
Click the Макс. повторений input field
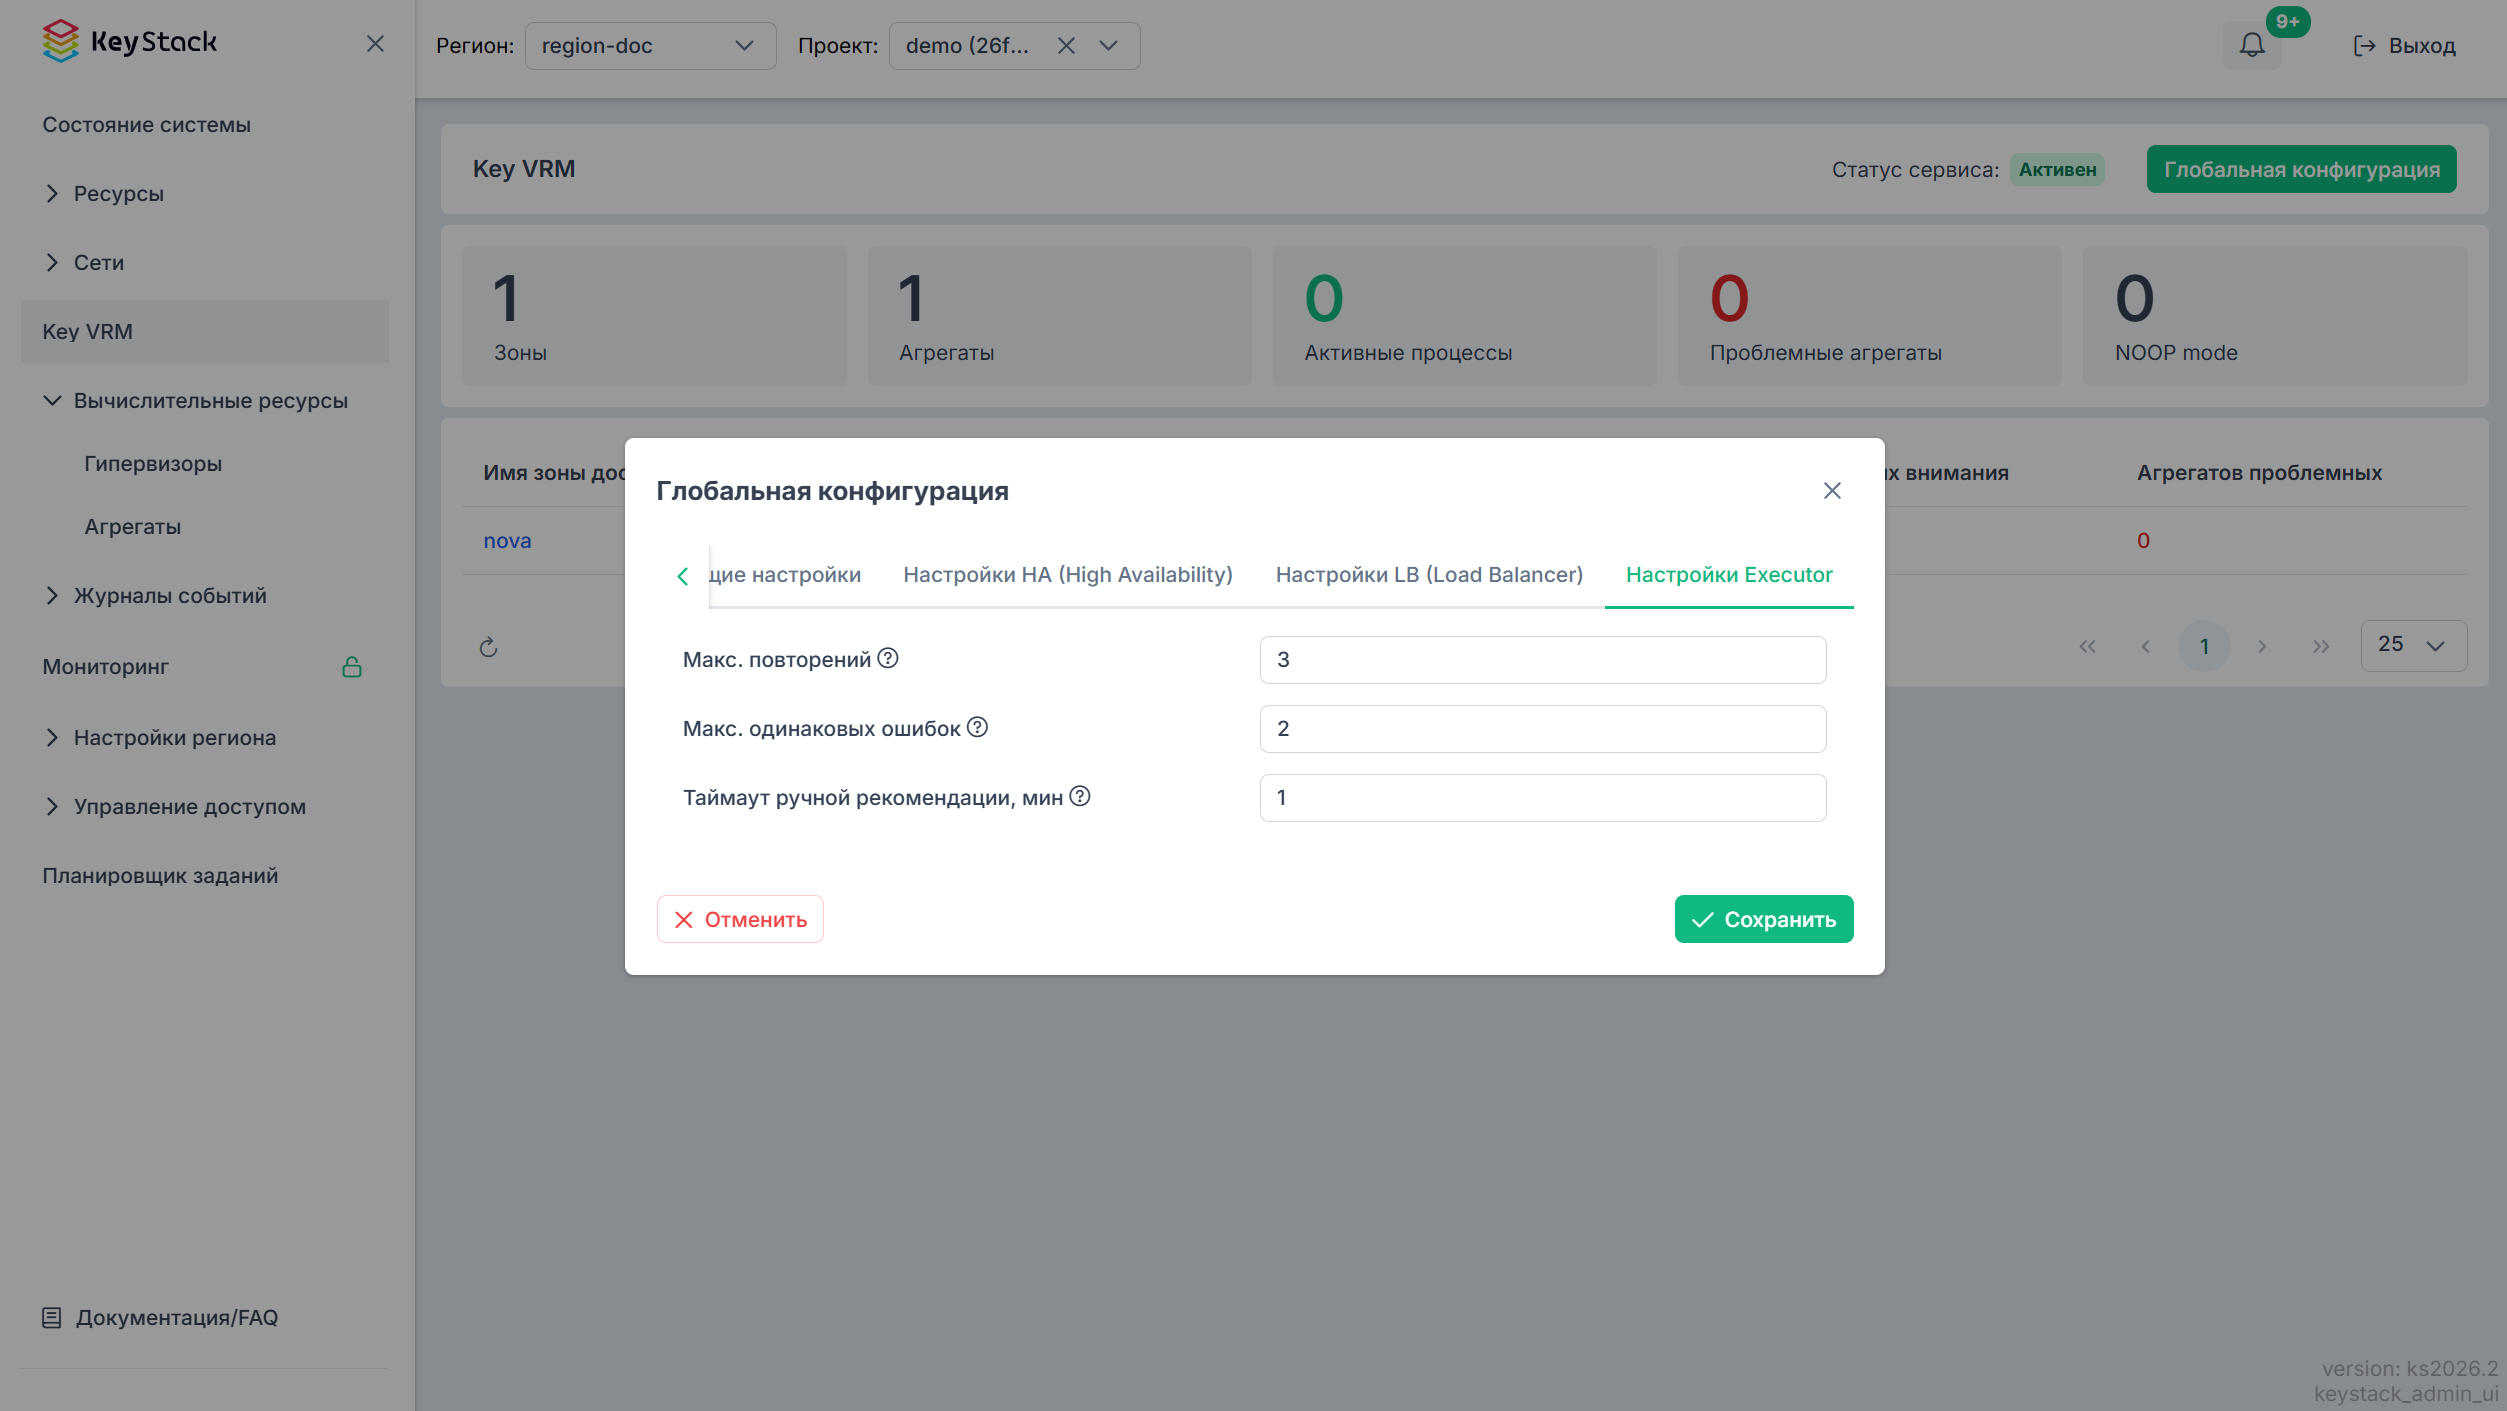click(x=1542, y=660)
